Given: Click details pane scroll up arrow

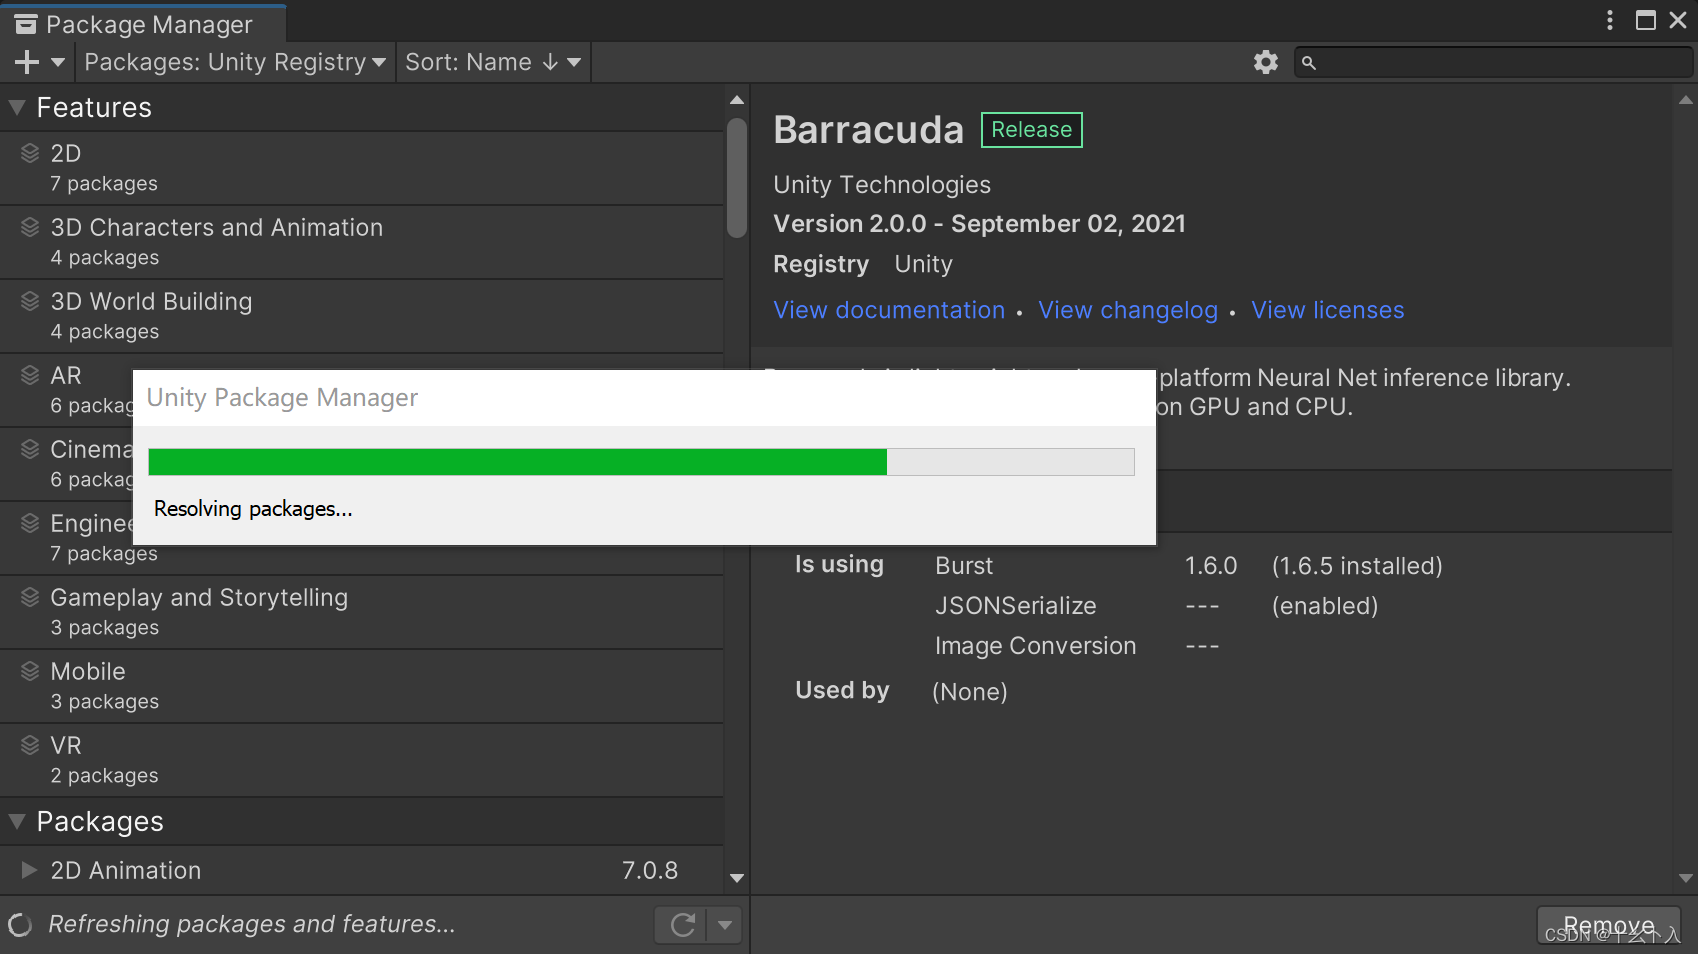Looking at the screenshot, I should pyautogui.click(x=1686, y=100).
